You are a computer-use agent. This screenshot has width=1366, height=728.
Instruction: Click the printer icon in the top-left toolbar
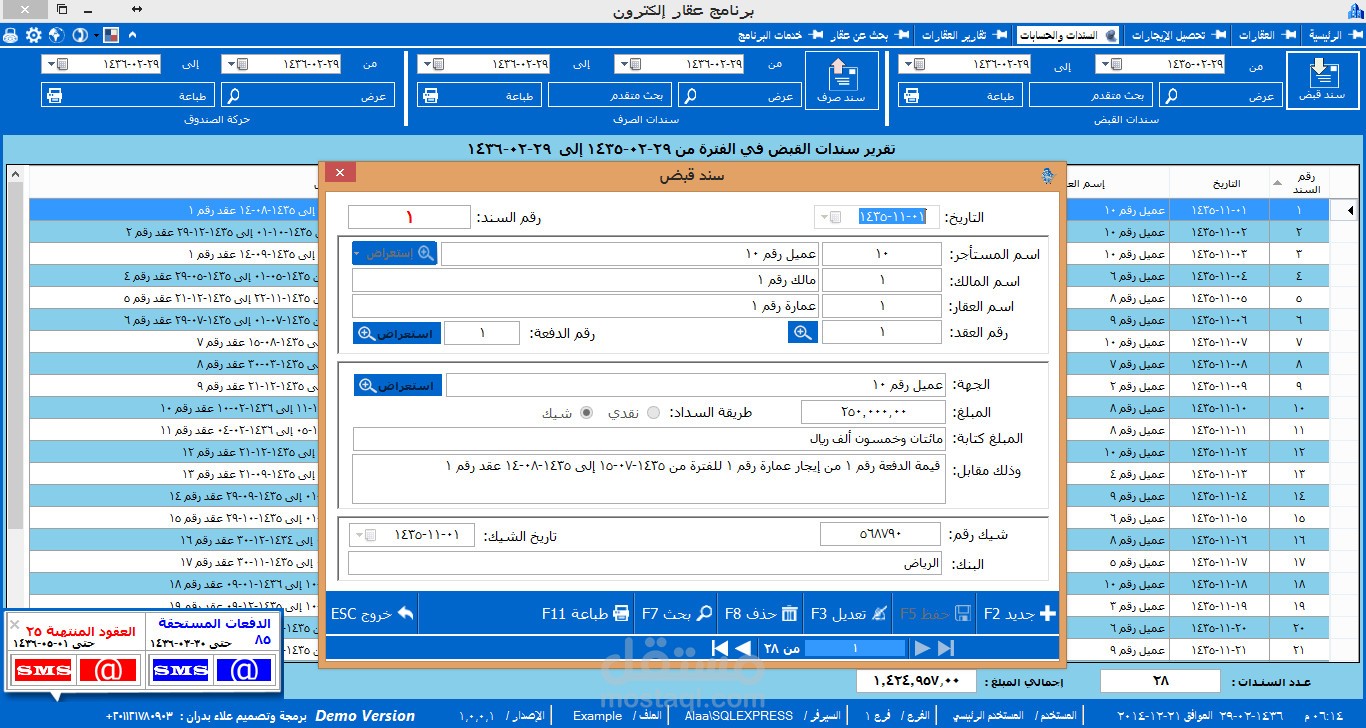click(x=11, y=35)
